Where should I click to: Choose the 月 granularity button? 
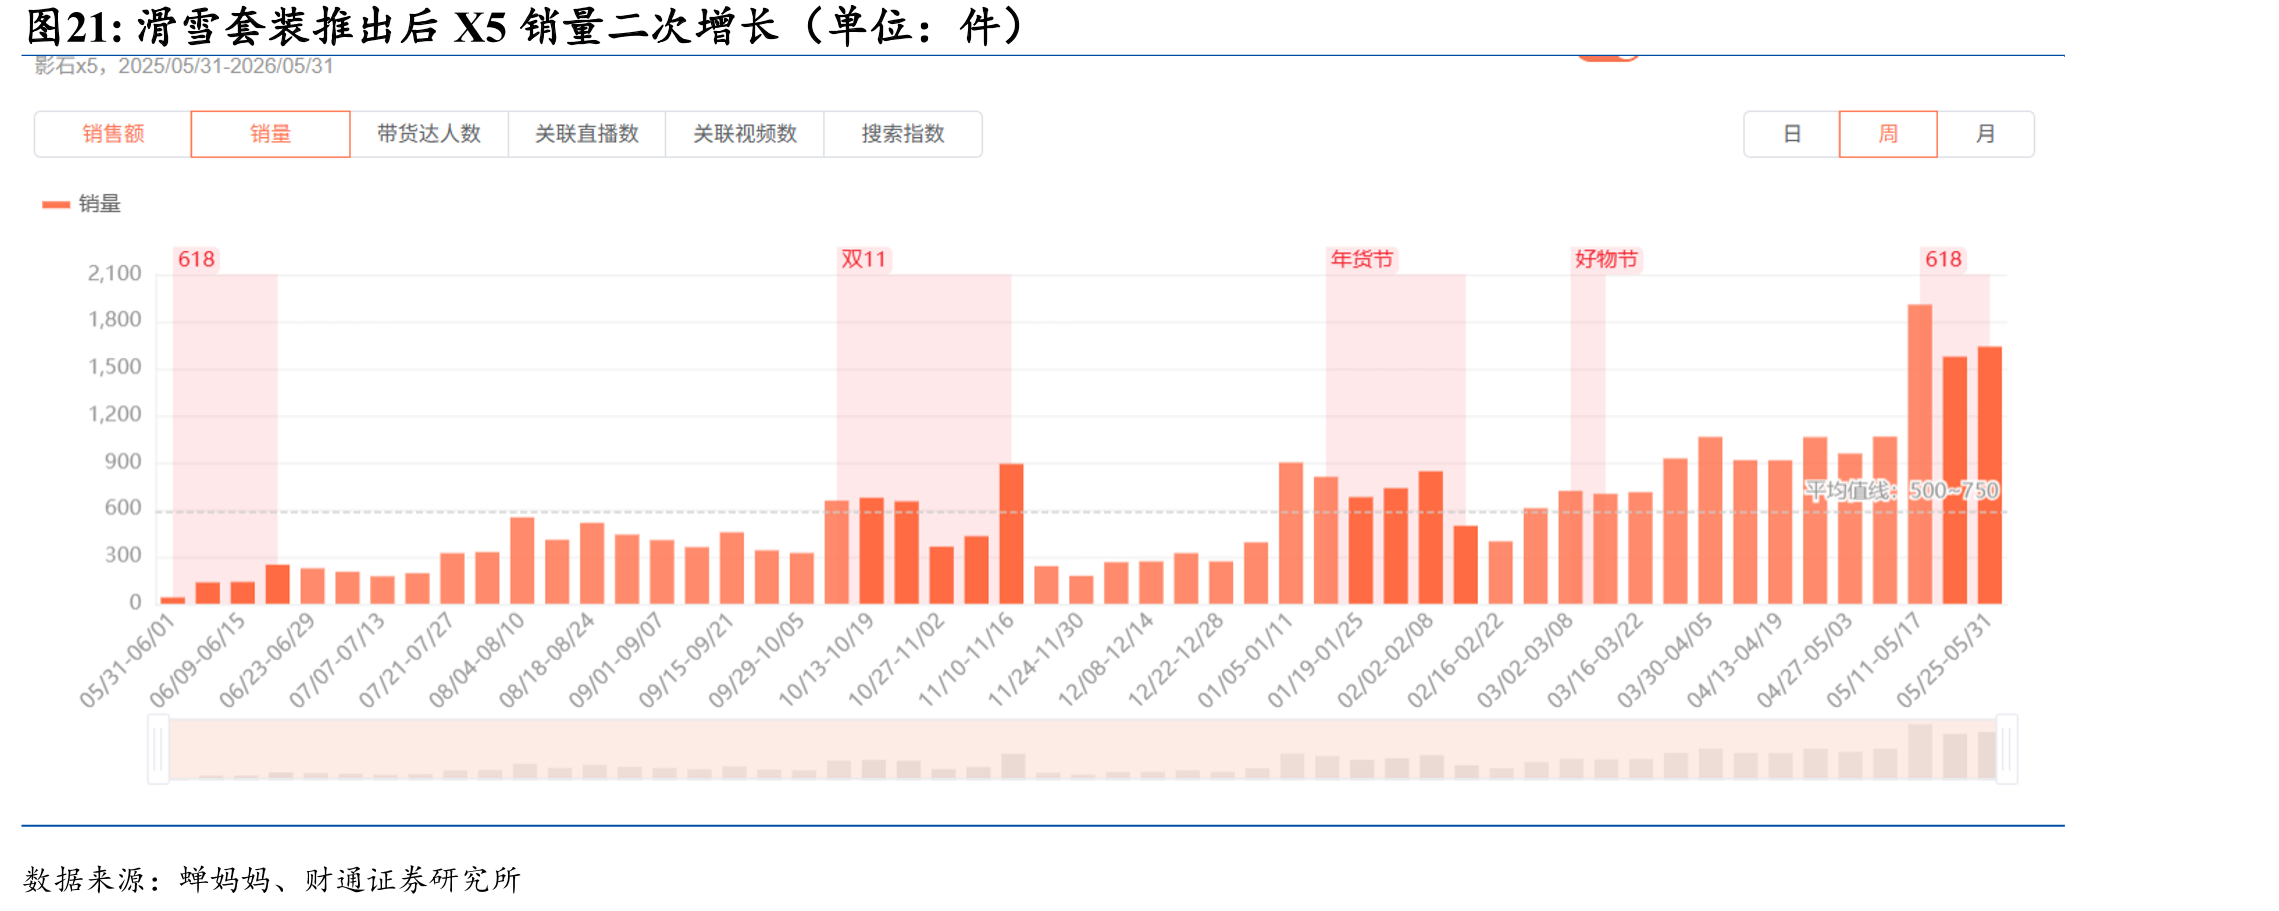(1986, 134)
